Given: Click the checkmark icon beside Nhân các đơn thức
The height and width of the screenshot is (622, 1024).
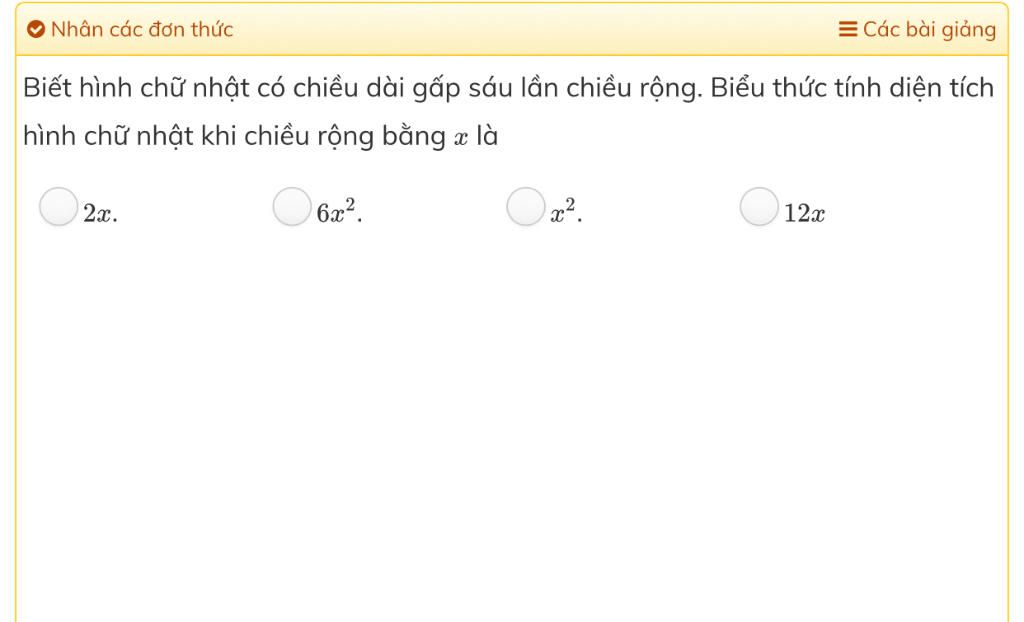Looking at the screenshot, I should click(x=36, y=29).
